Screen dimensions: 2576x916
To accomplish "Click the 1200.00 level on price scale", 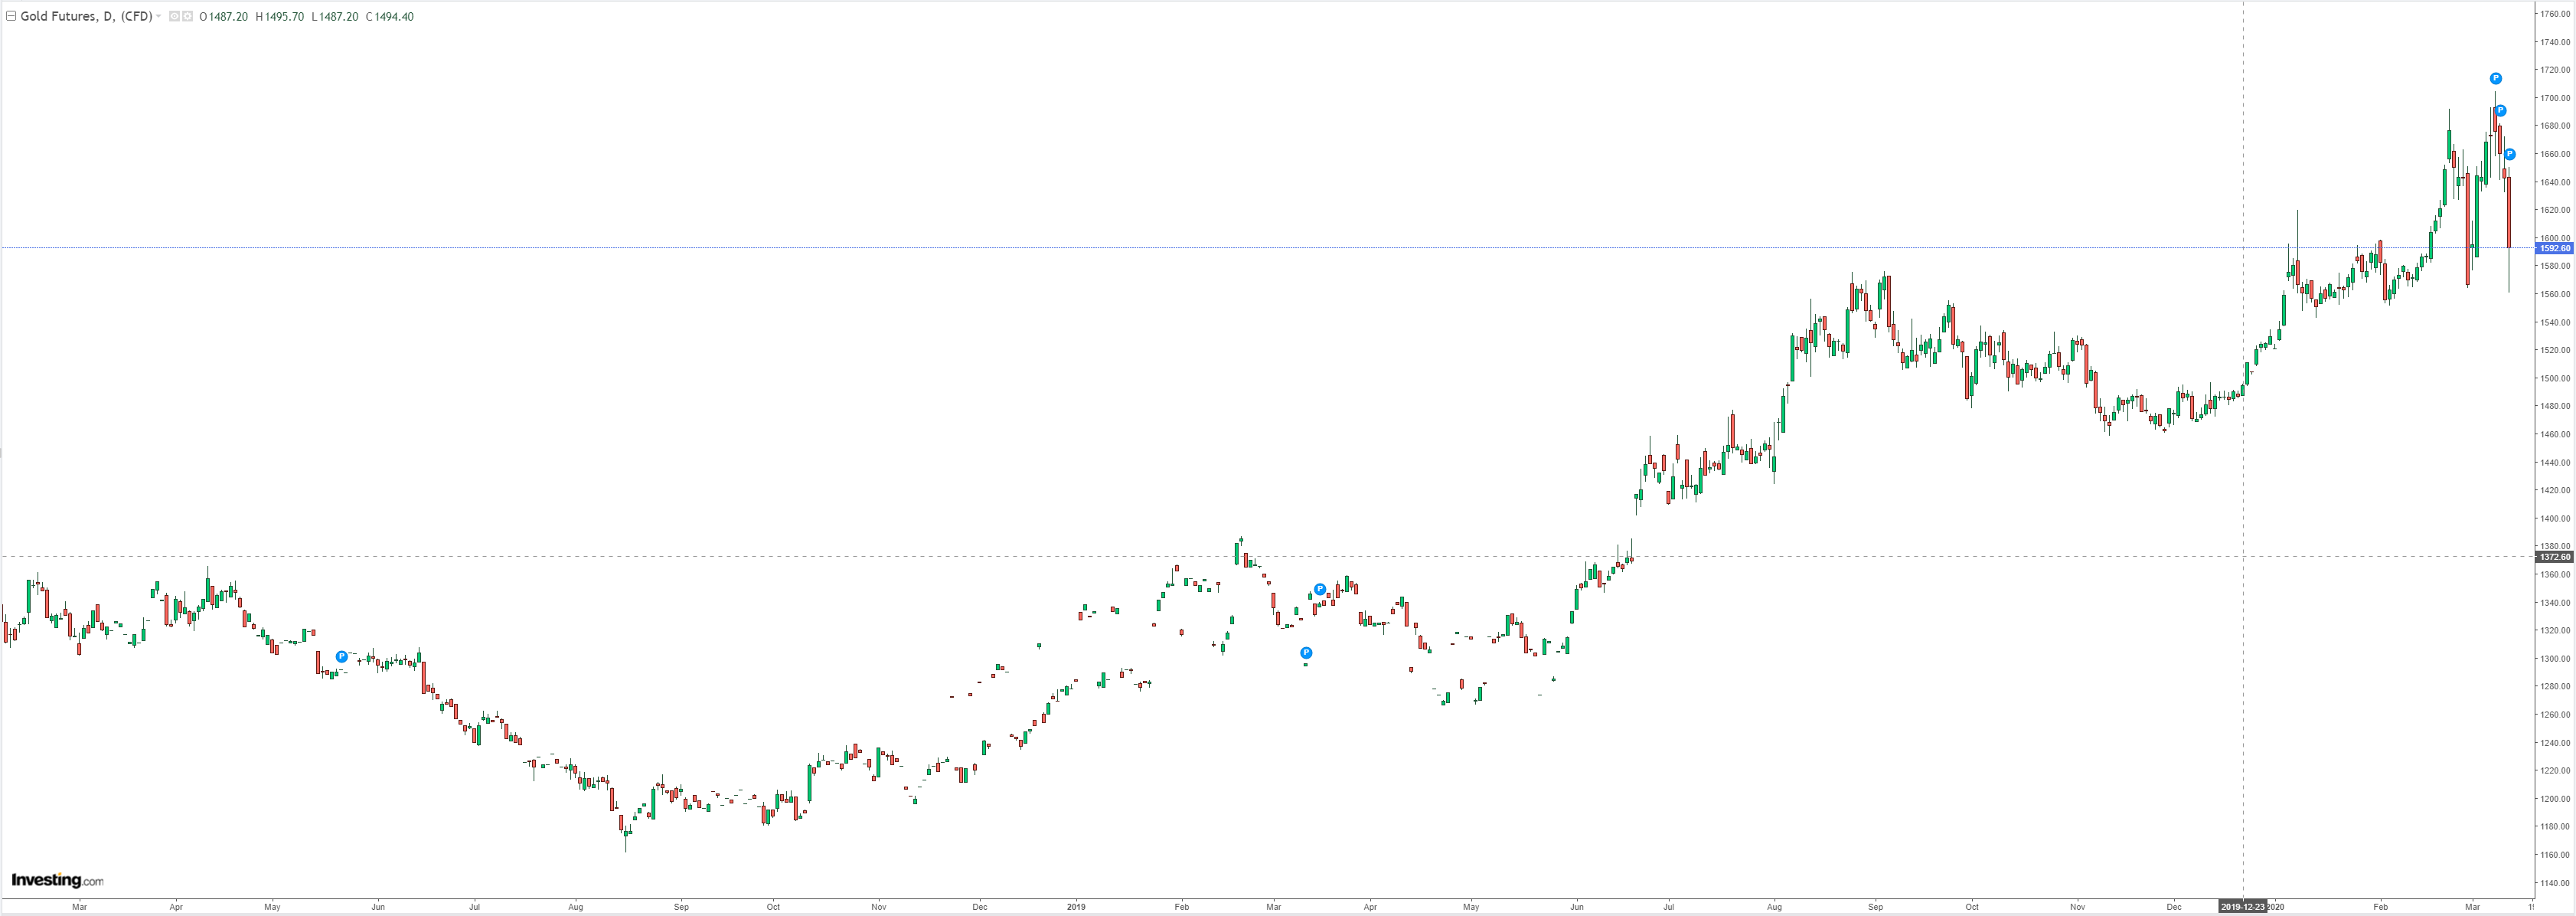I will (2555, 799).
